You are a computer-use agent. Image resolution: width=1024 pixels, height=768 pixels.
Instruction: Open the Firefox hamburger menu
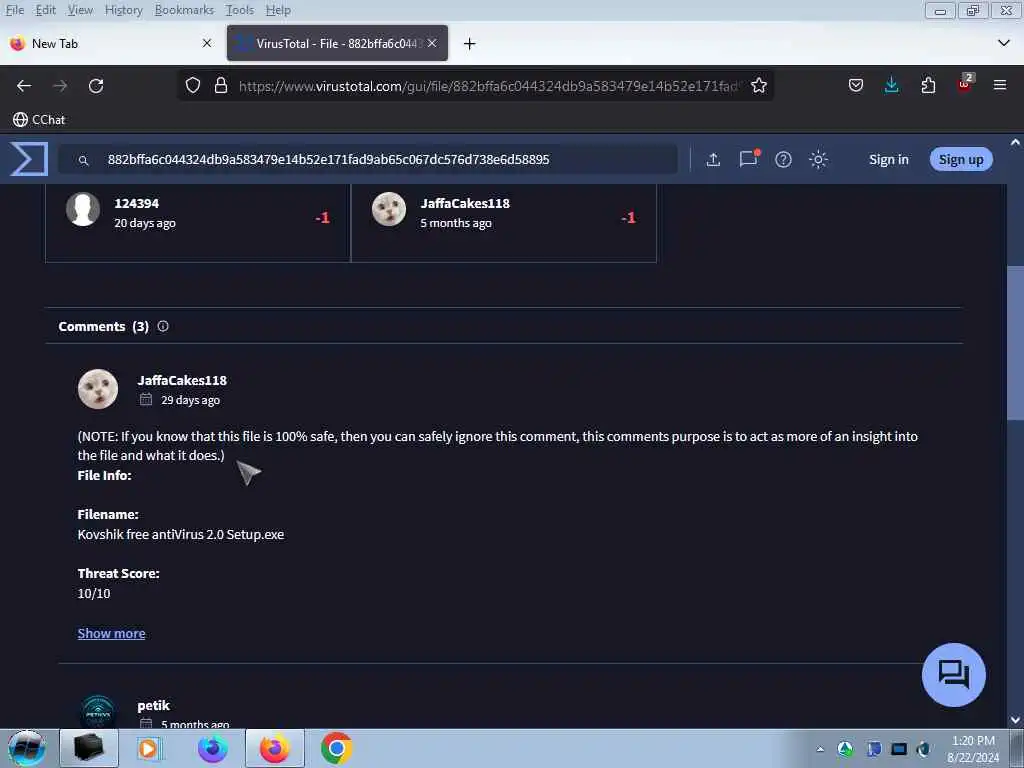999,86
